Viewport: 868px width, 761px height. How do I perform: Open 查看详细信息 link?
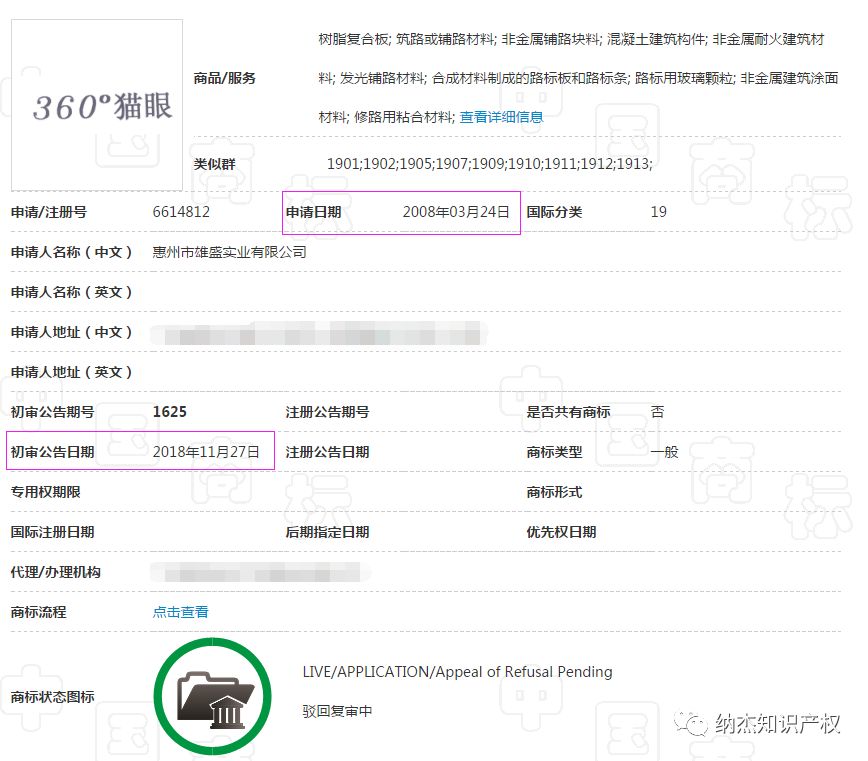pos(502,116)
